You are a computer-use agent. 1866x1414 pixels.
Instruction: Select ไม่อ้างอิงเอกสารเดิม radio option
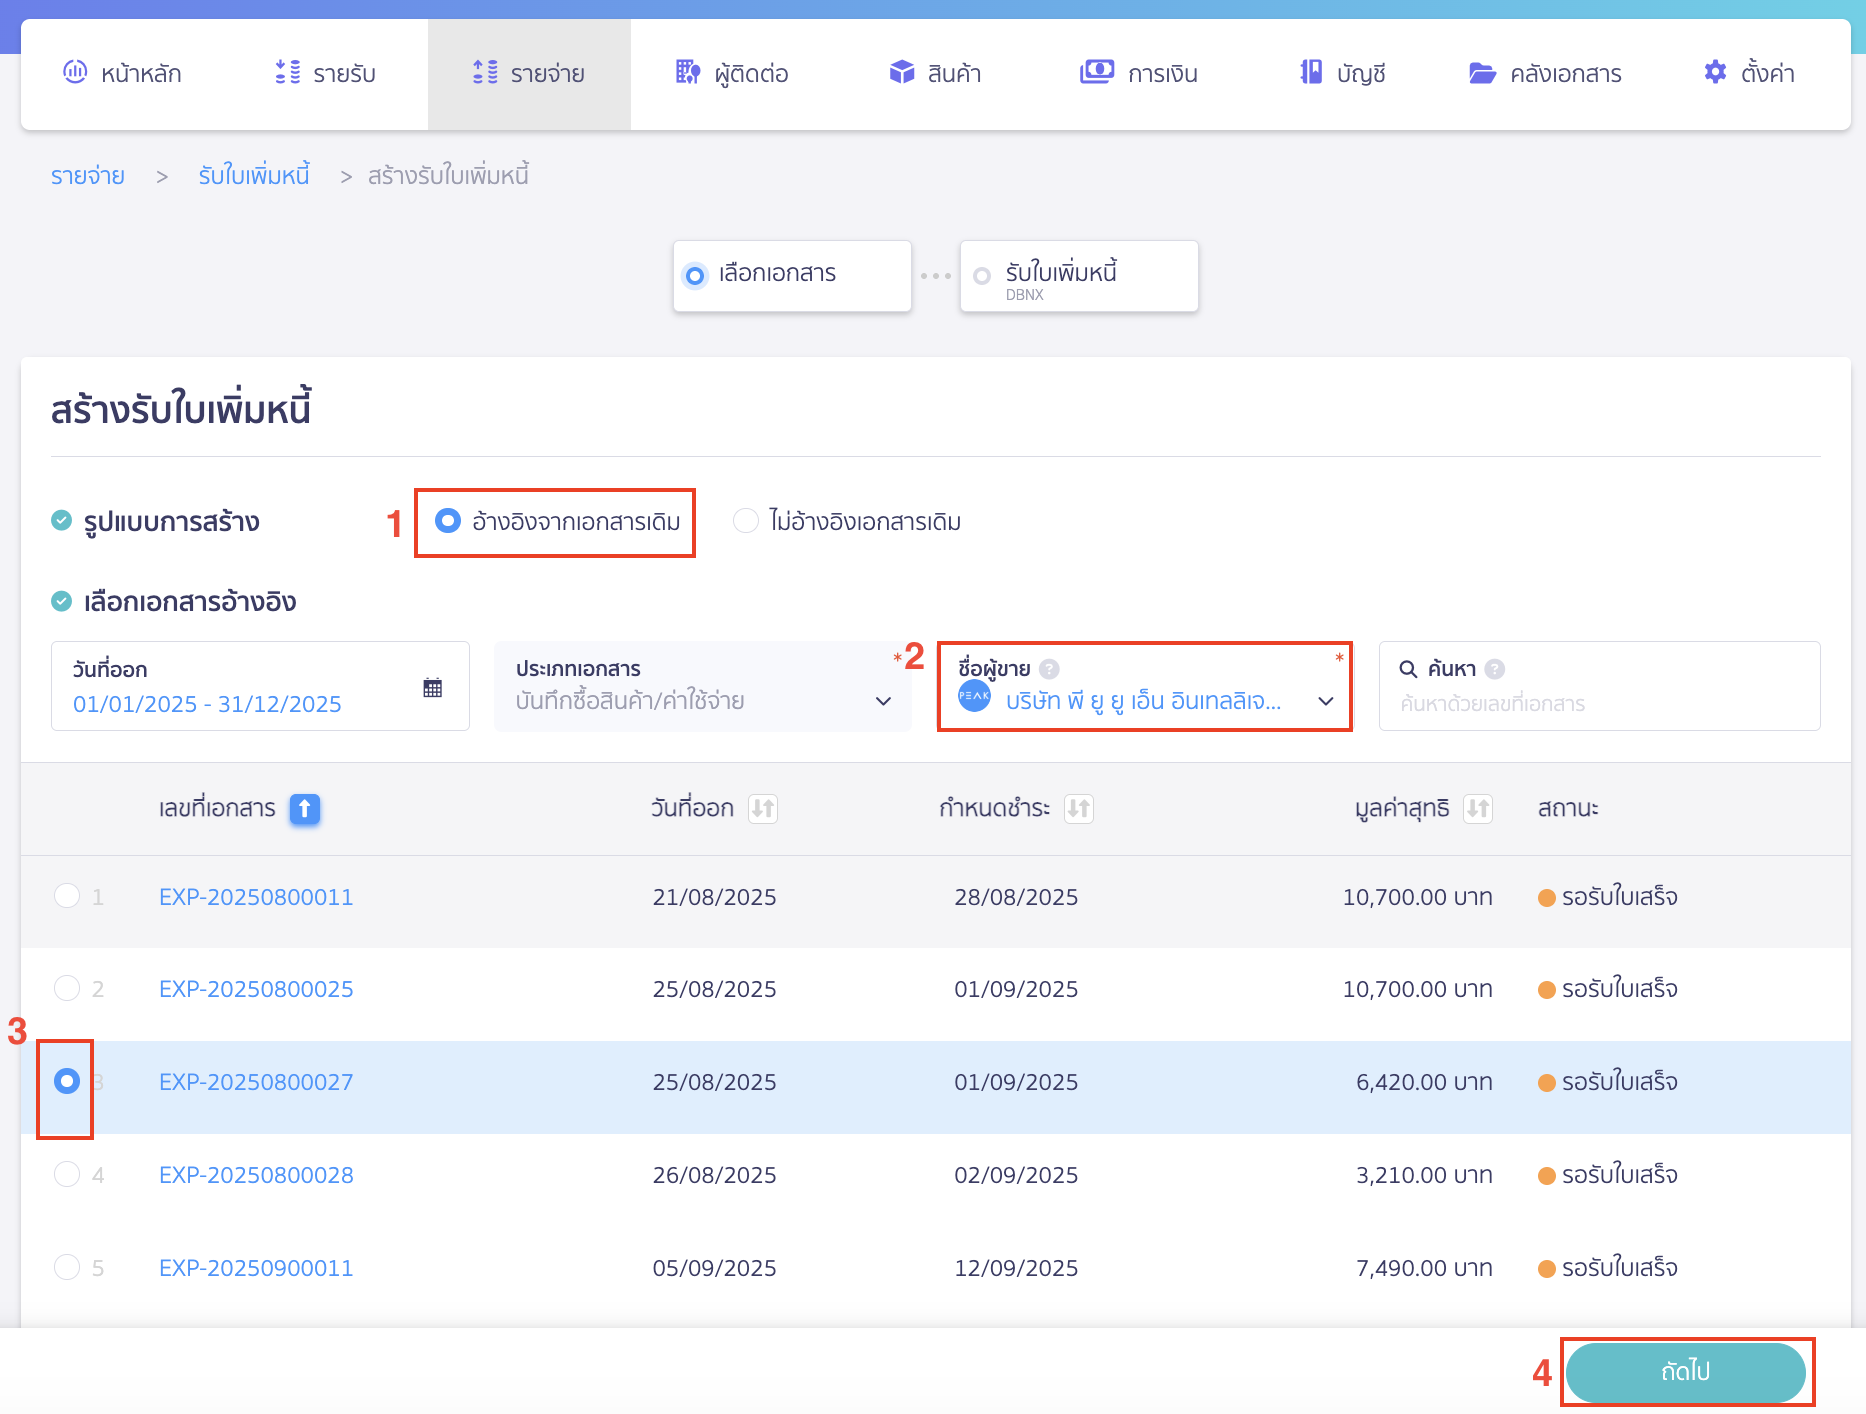point(746,521)
